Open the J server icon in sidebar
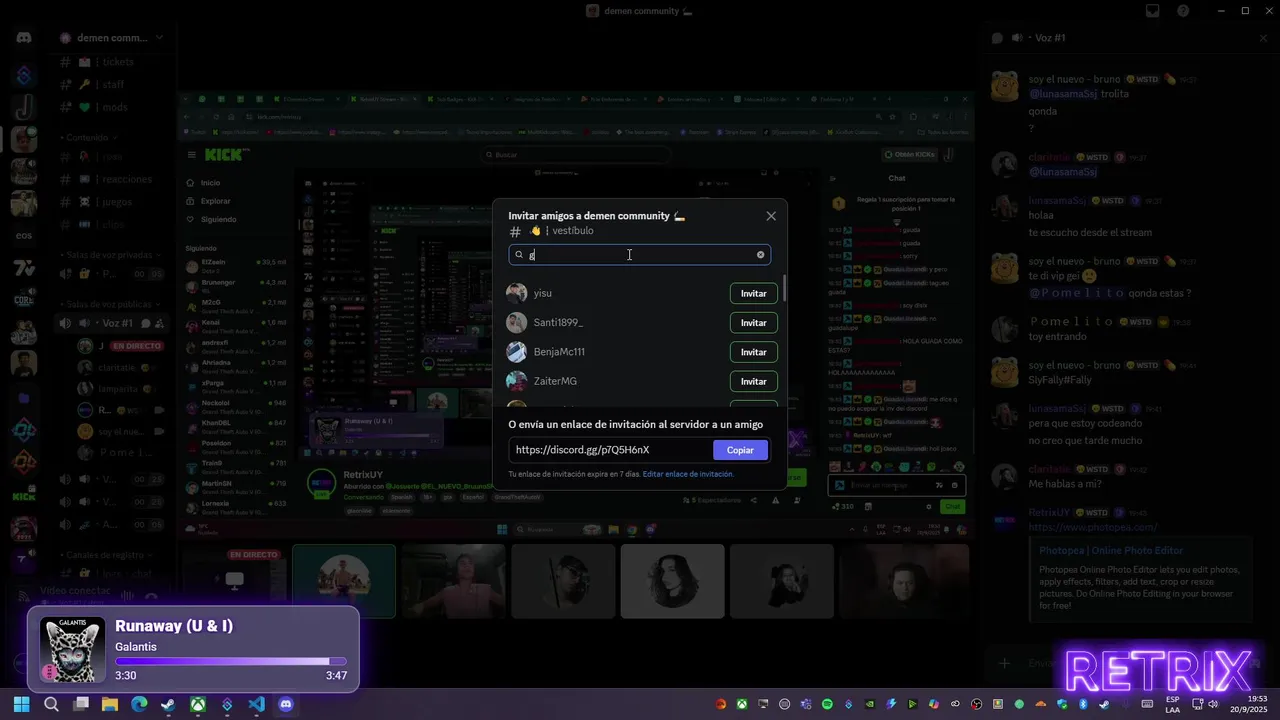The width and height of the screenshot is (1280, 720). tap(24, 107)
